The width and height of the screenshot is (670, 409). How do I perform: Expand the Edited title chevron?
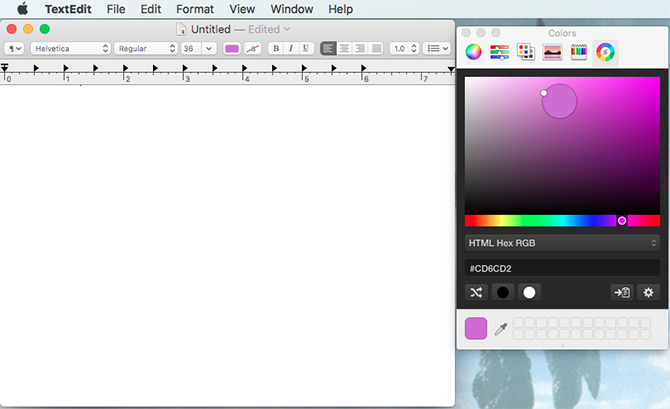(287, 29)
